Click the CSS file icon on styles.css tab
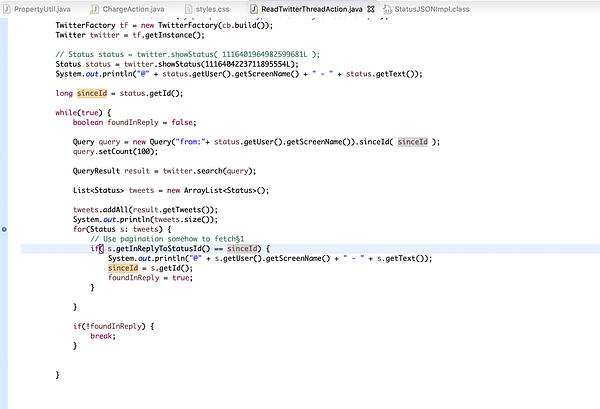 (x=188, y=9)
